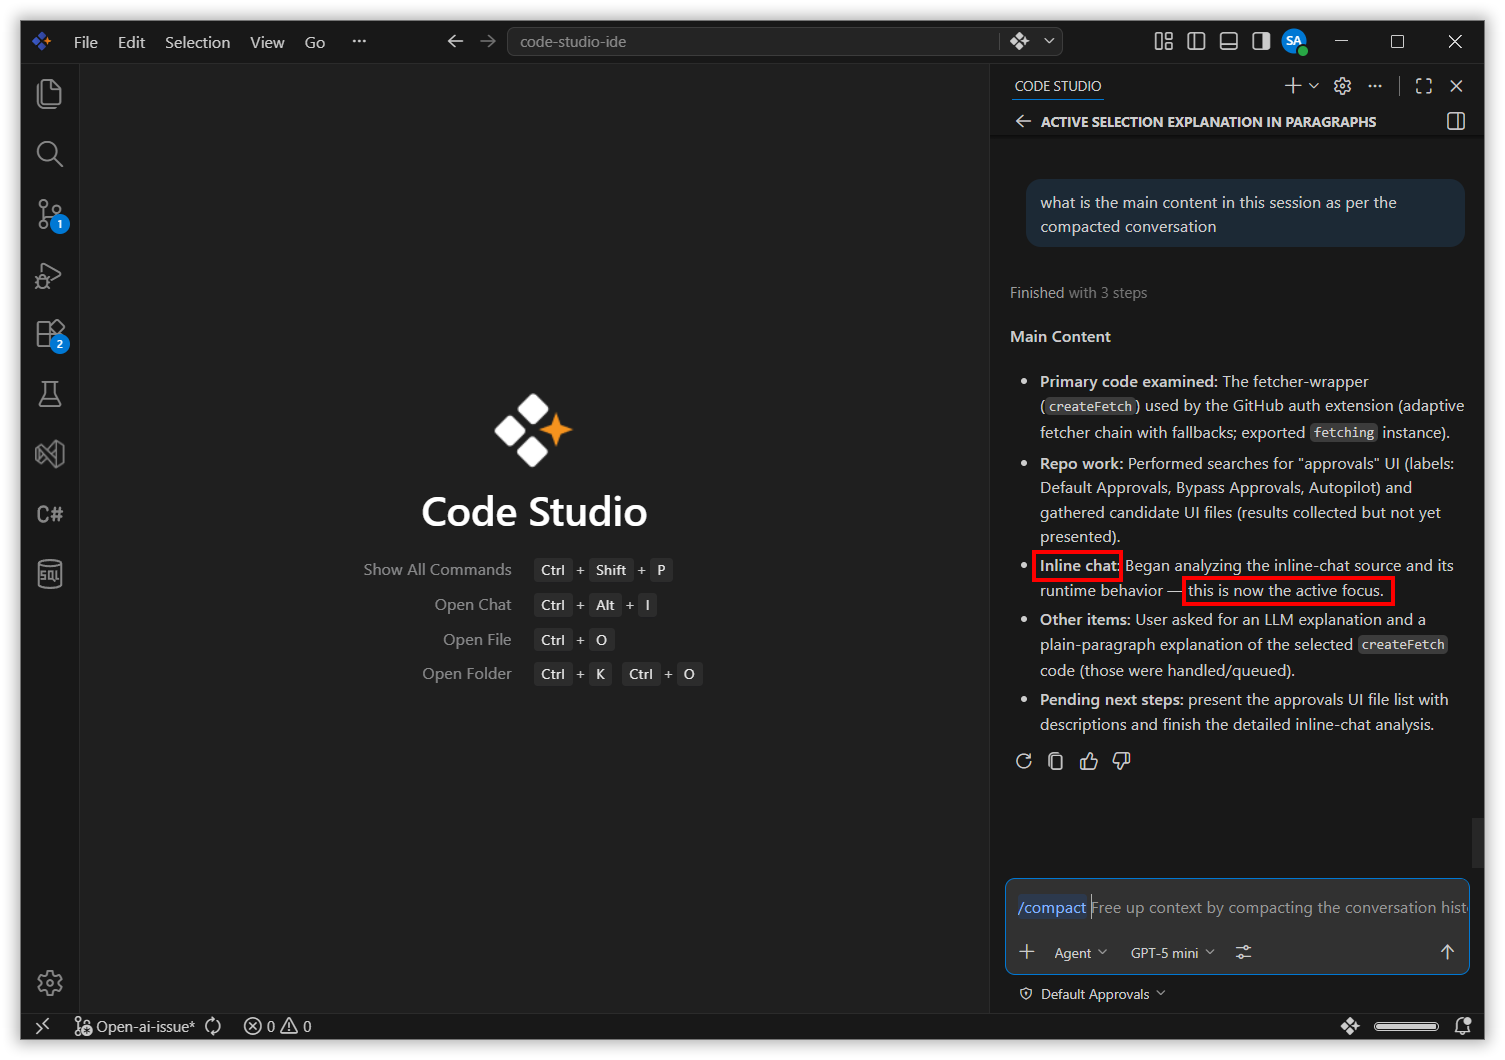Expand Finished with 3 steps

click(x=1078, y=293)
